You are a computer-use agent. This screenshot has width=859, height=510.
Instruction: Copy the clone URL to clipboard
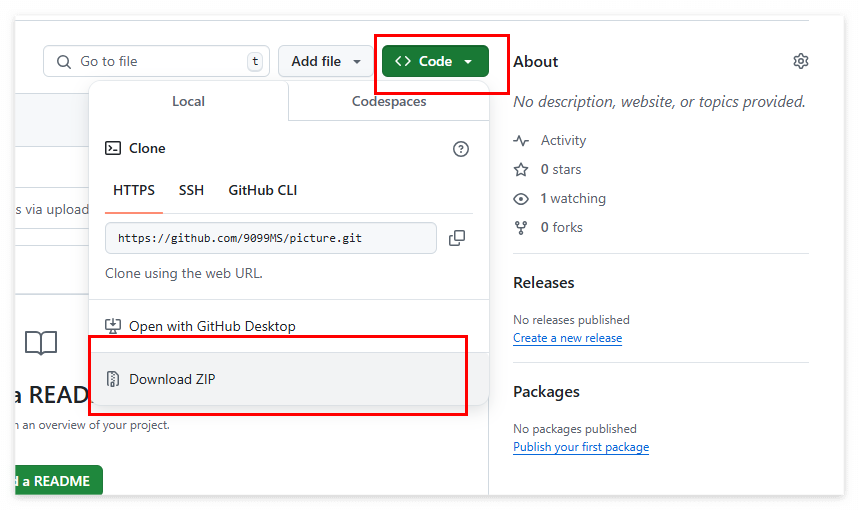click(457, 238)
